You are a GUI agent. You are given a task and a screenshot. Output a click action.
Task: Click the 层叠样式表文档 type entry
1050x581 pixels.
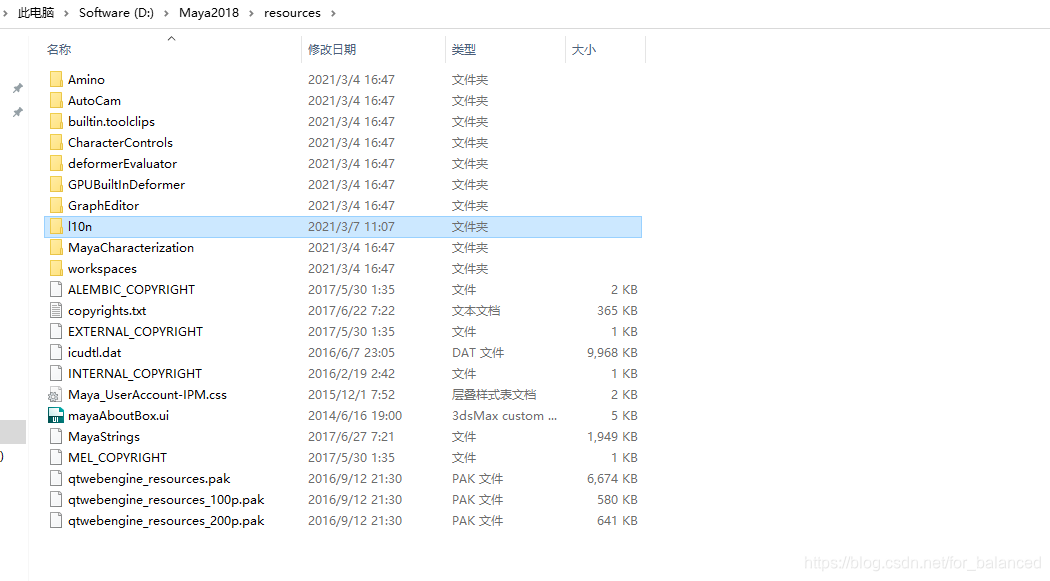pyautogui.click(x=494, y=395)
